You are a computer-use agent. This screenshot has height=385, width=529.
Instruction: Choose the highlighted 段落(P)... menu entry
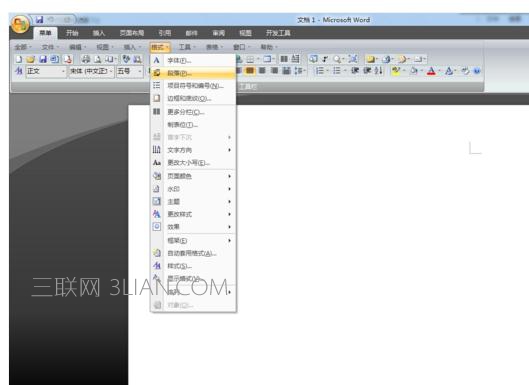click(193, 73)
